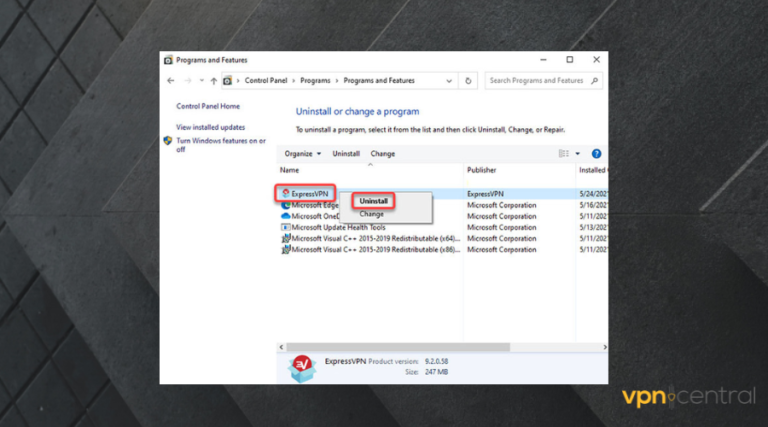
Task: Go to Control Panel Home
Action: 208,106
